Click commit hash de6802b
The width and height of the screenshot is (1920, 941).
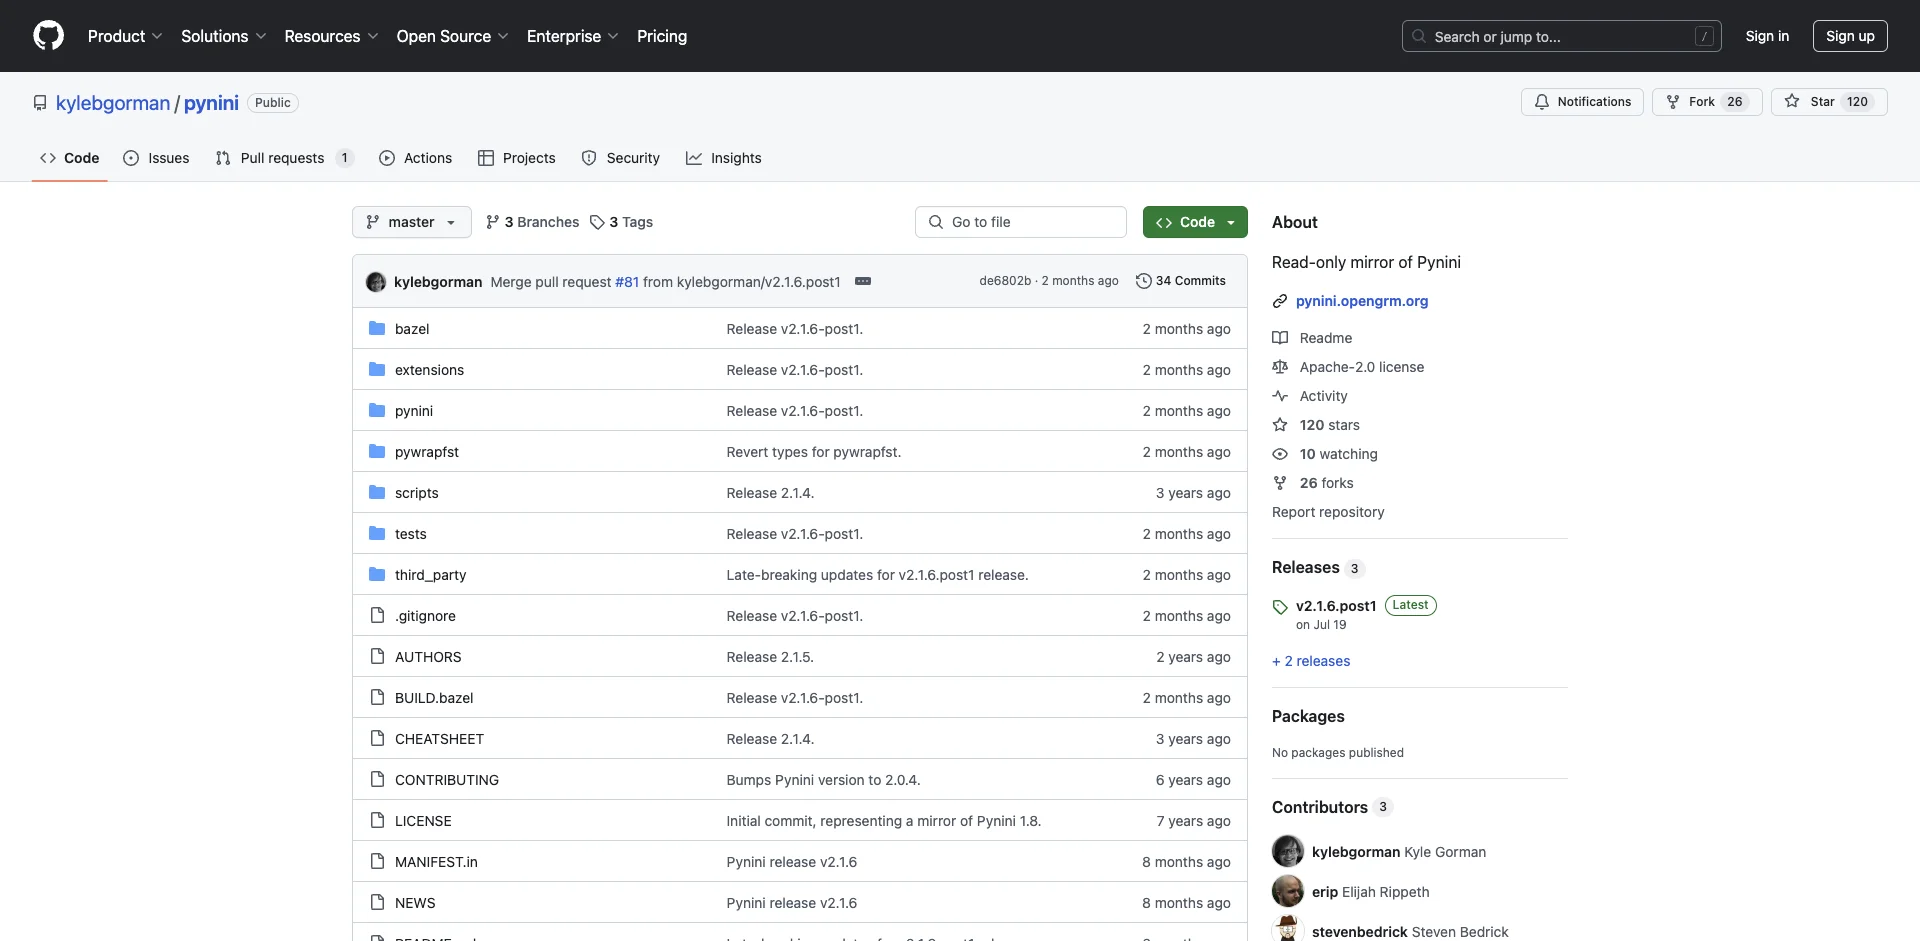tap(1005, 281)
